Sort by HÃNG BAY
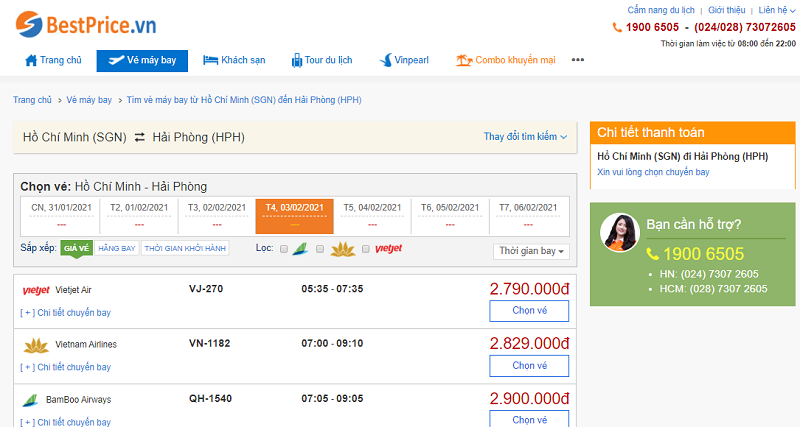Viewport: 800px width, 427px height. pos(117,248)
